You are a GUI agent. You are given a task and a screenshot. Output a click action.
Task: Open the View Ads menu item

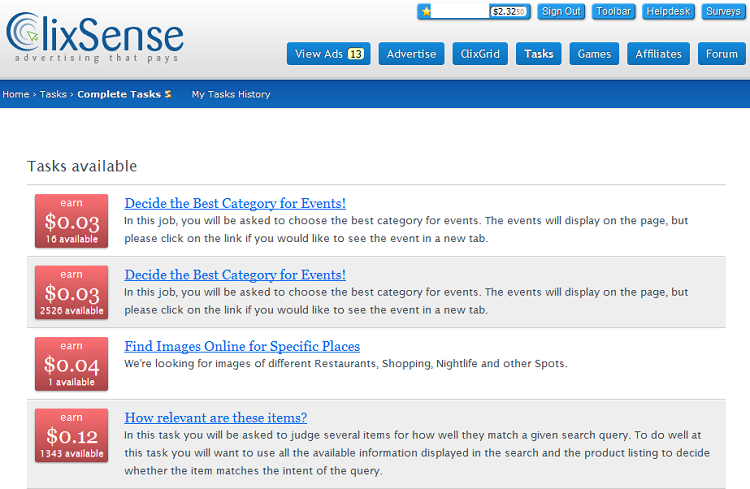[x=329, y=54]
